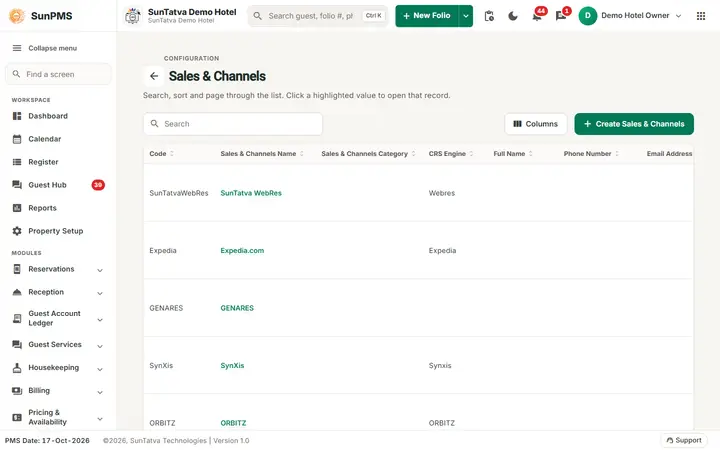Expand the Housekeeping chevron
Viewport: 720px width, 450px height.
(x=100, y=369)
